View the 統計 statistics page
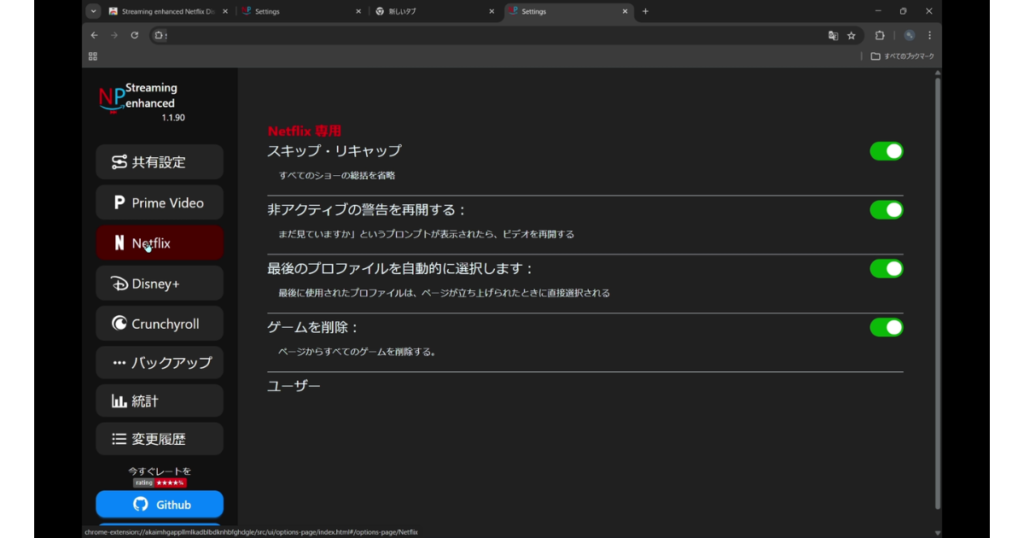 [x=159, y=401]
